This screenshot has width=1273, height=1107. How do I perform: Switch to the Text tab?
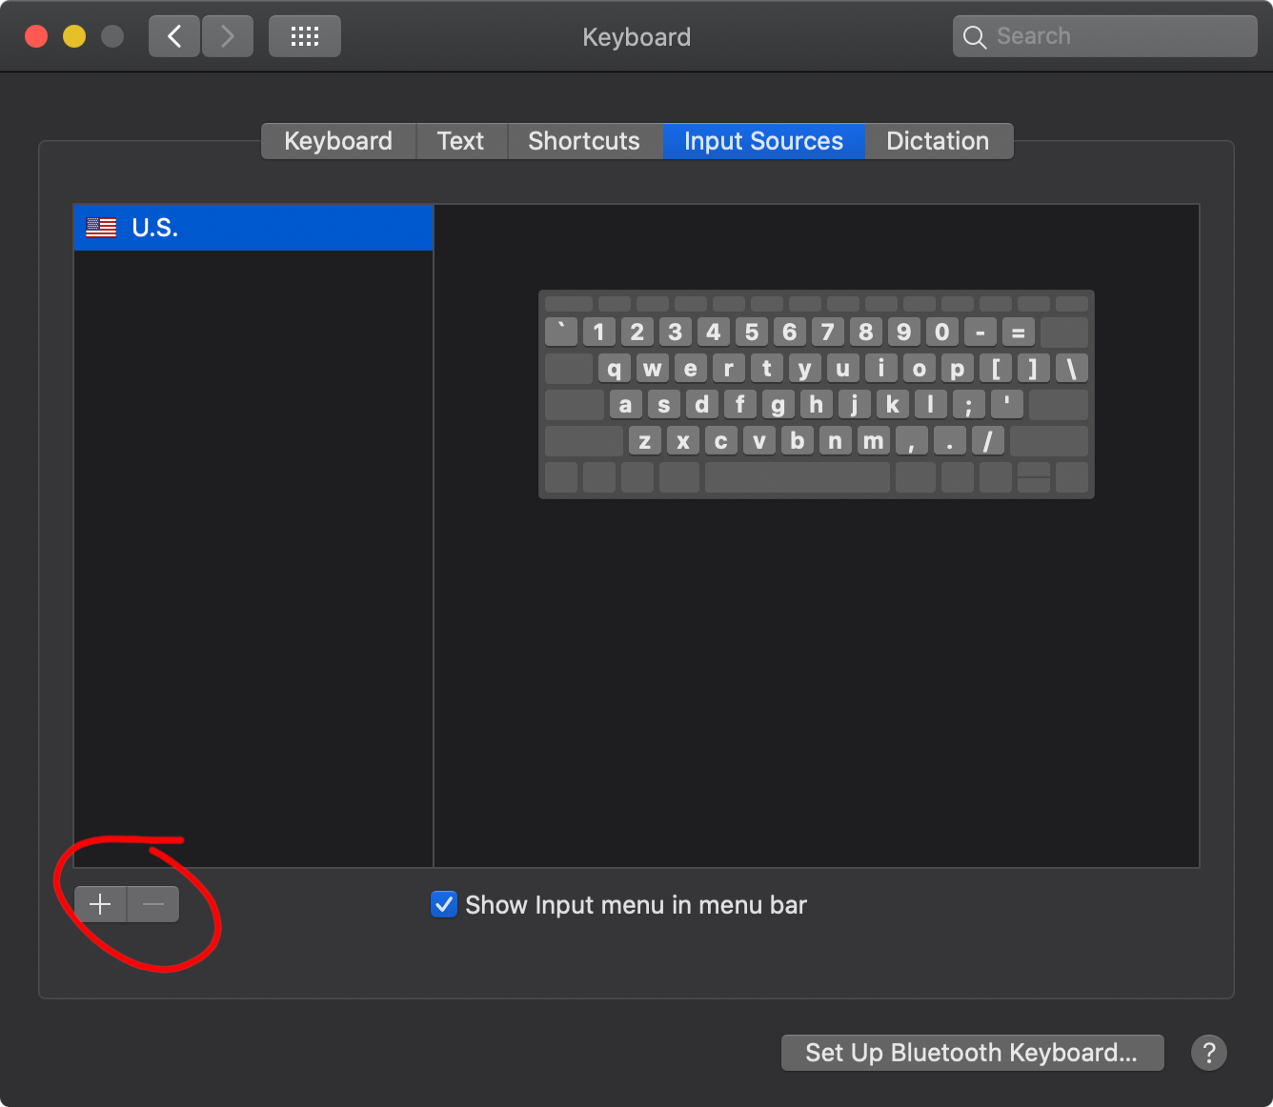tap(460, 141)
